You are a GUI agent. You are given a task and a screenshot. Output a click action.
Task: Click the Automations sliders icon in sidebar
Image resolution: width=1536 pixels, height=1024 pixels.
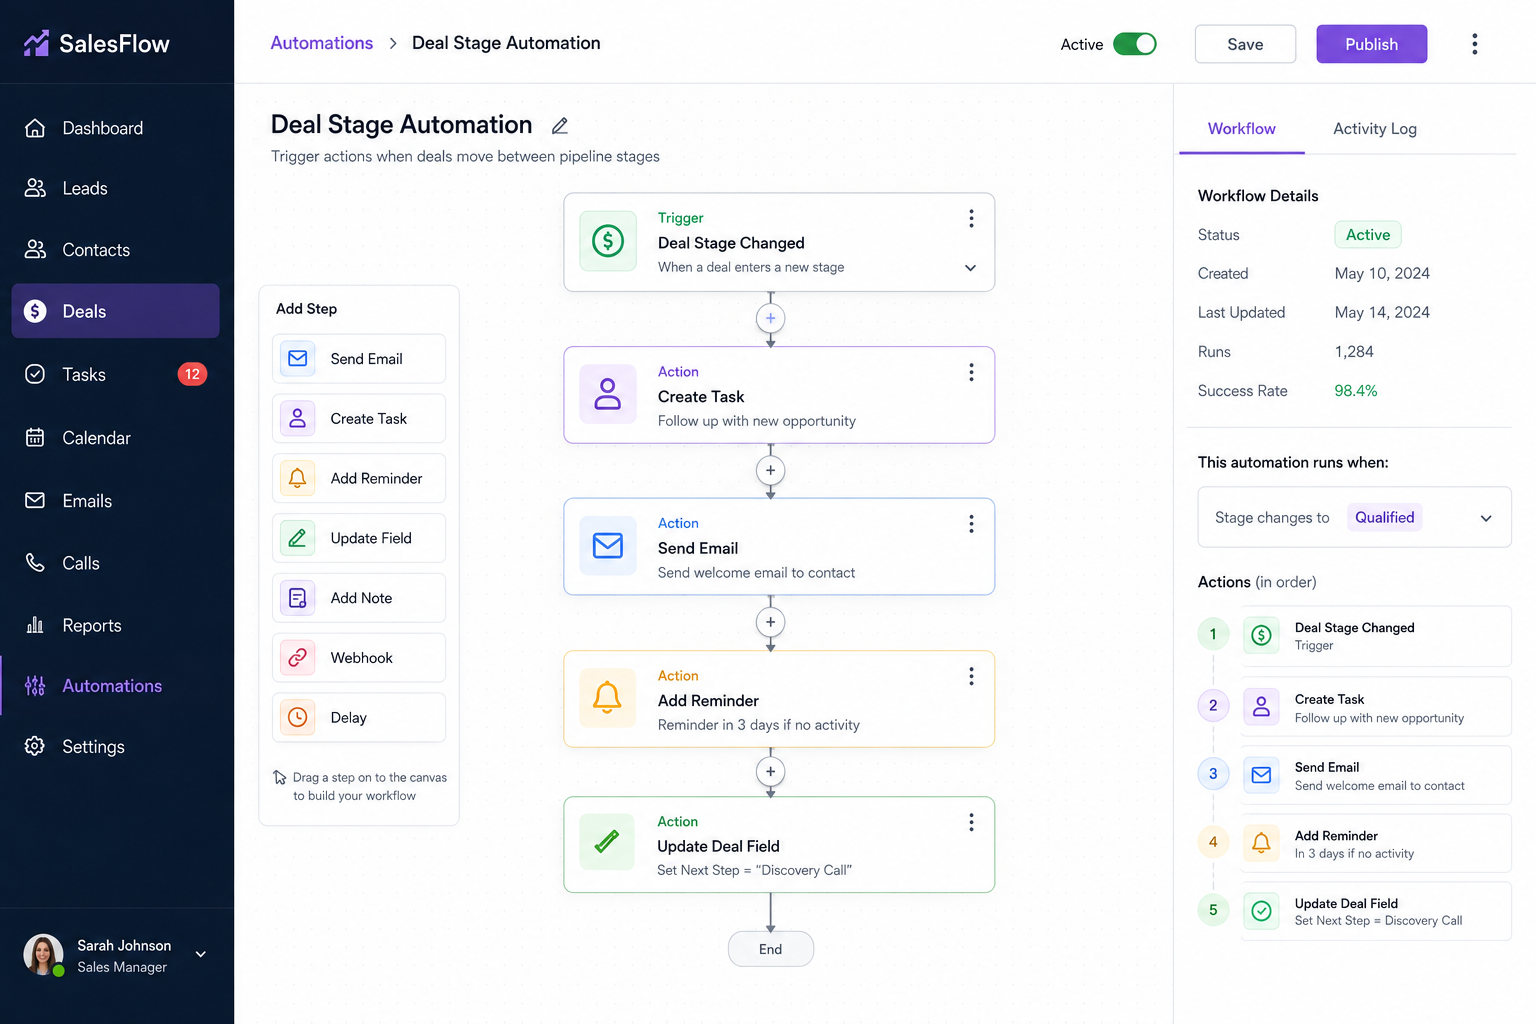tap(35, 686)
